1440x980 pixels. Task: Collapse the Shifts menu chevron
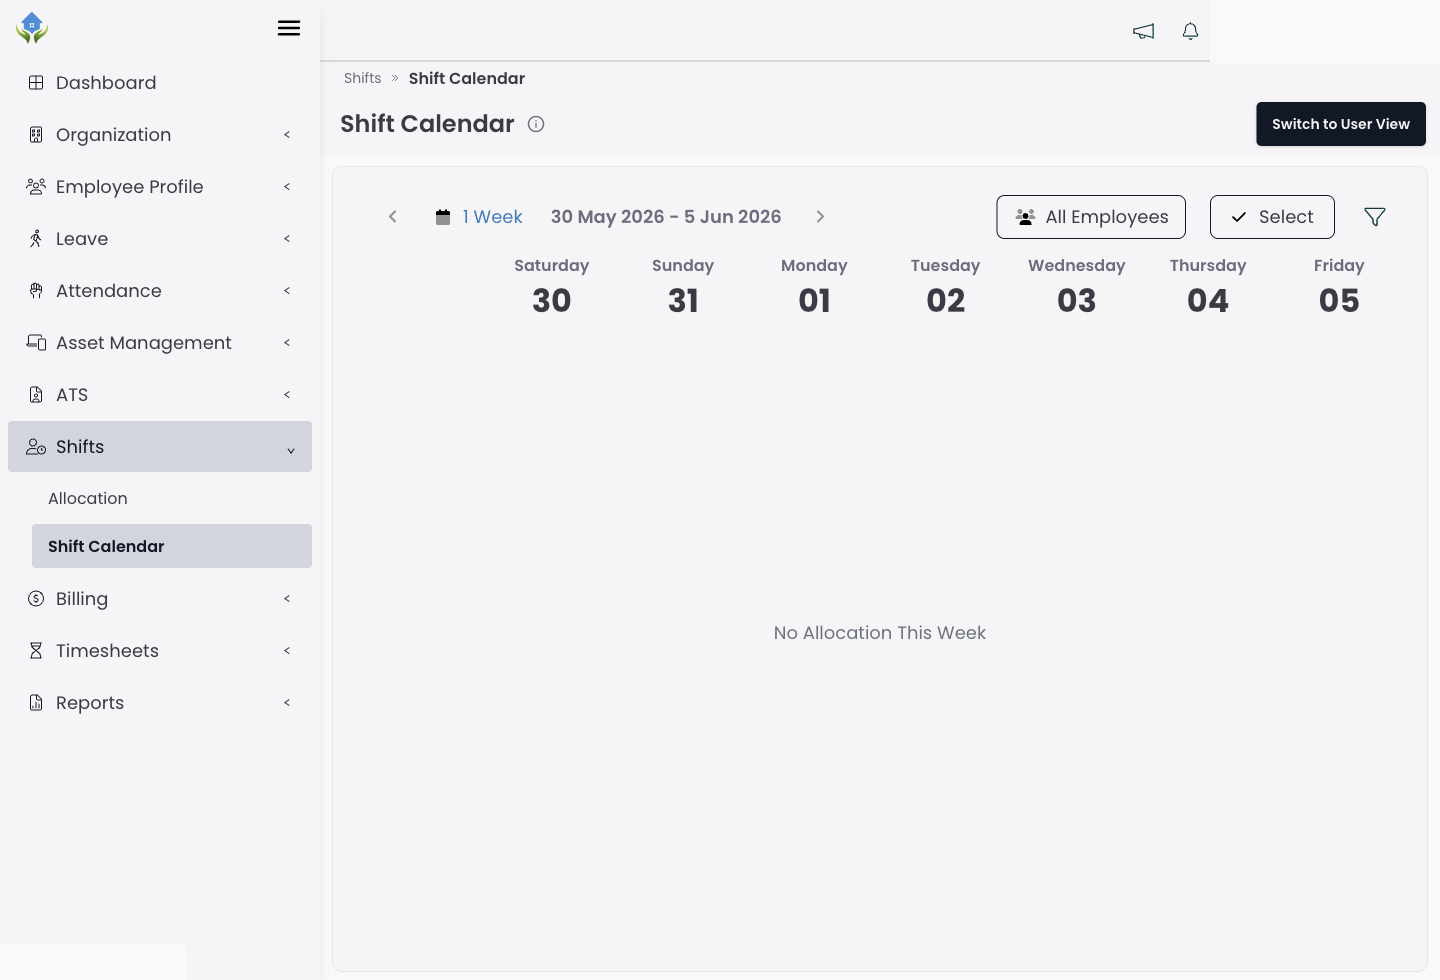[x=291, y=451]
